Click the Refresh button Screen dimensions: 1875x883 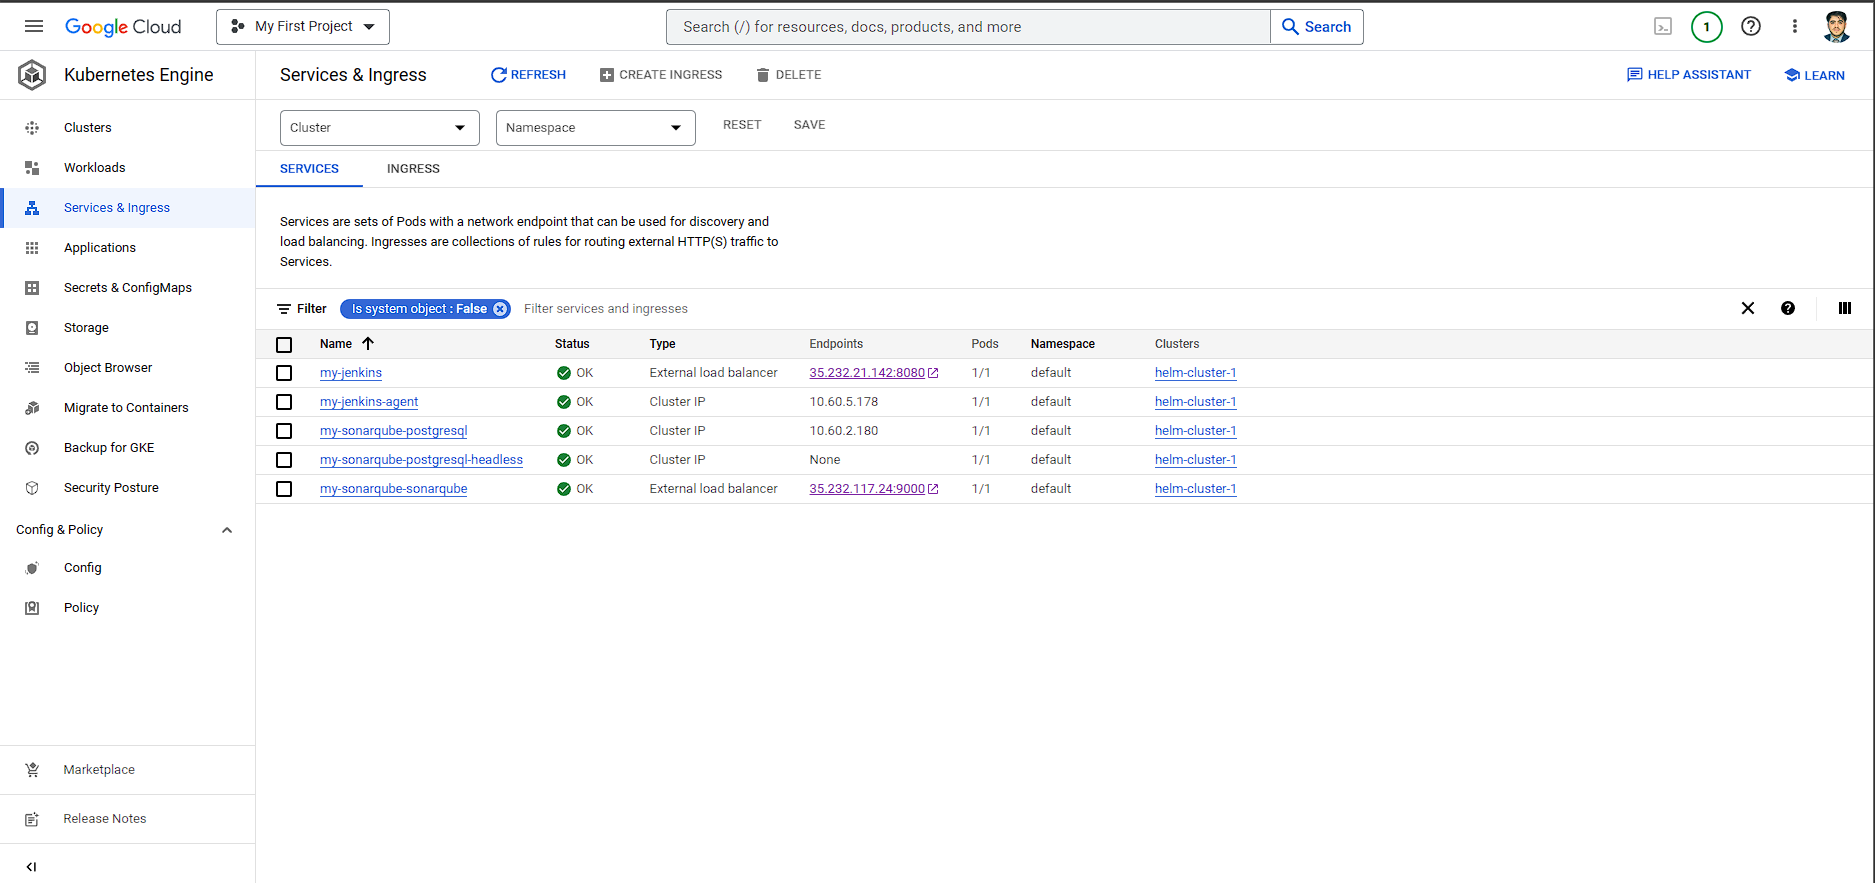tap(528, 75)
